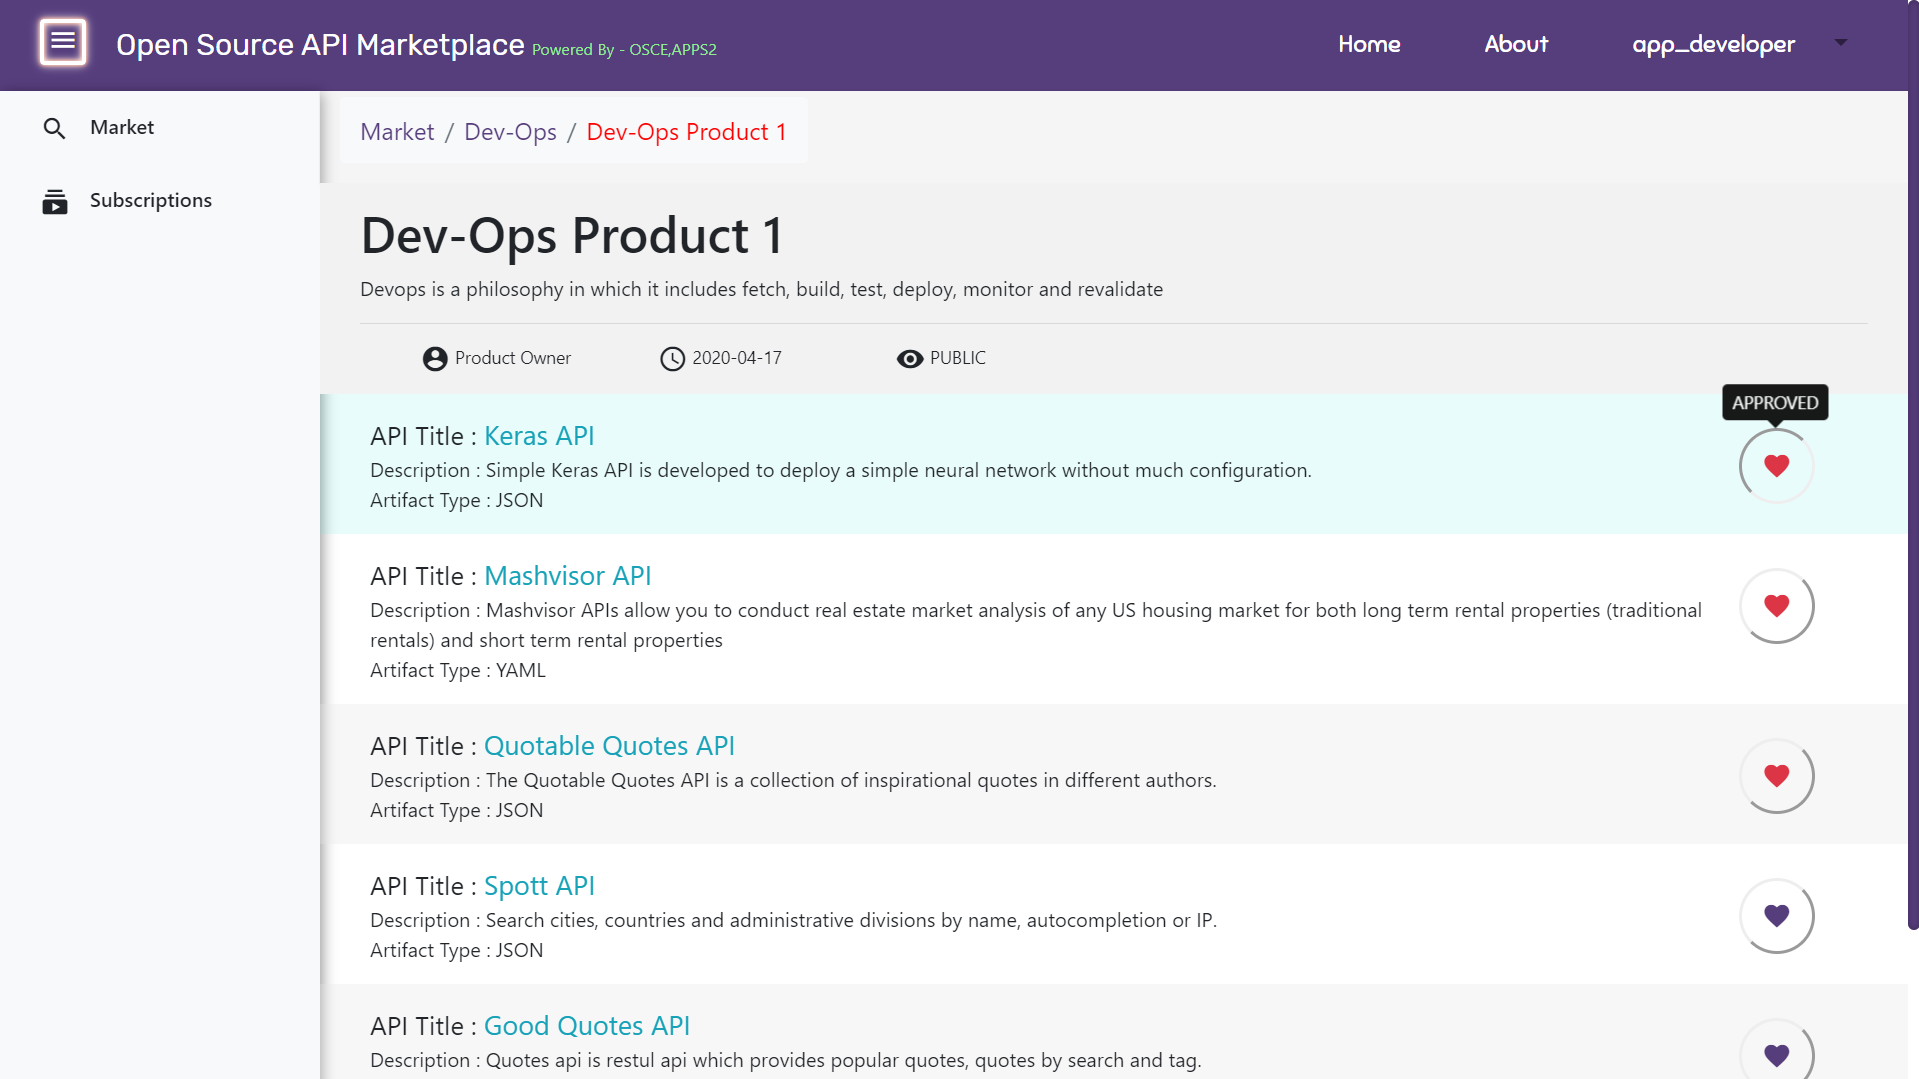Subscribe via the Spott API heart icon
Image resolution: width=1919 pixels, height=1079 pixels.
click(1776, 916)
